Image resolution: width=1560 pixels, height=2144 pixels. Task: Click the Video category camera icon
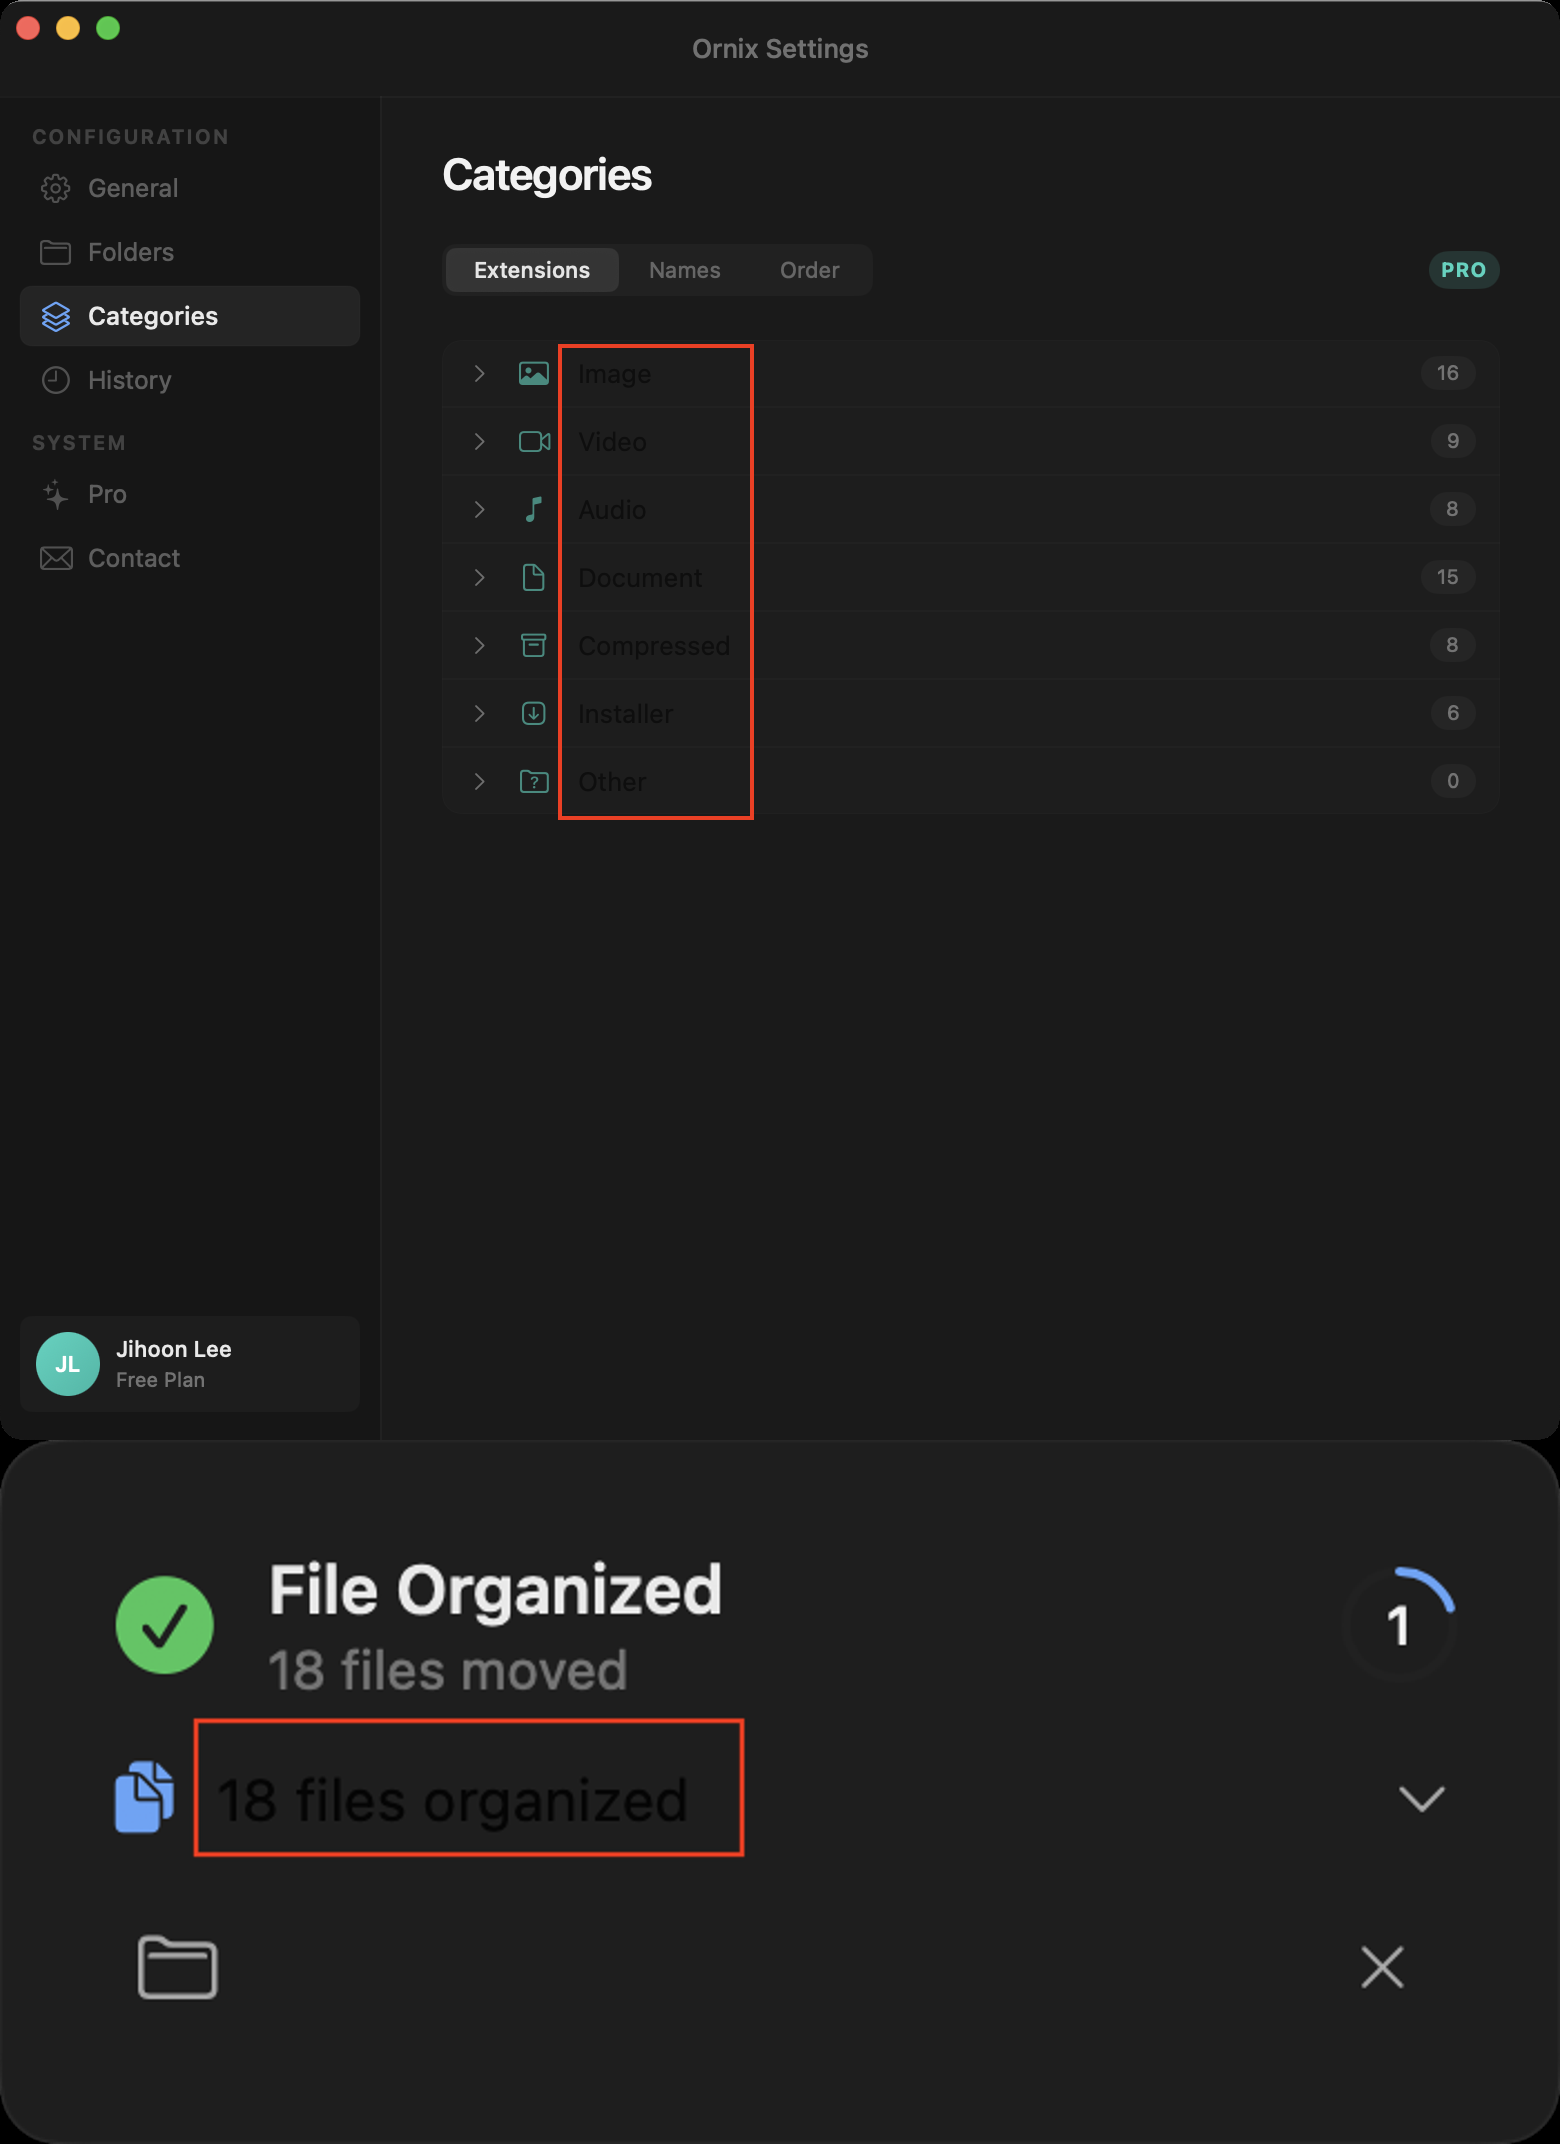(534, 441)
